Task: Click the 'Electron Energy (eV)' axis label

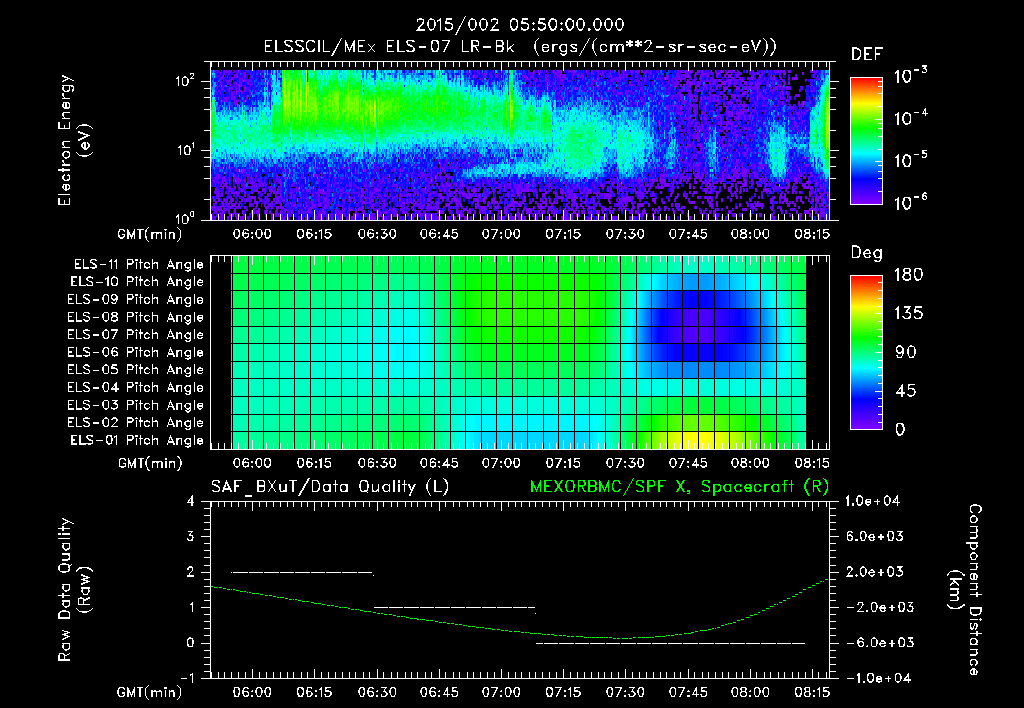Action: [74, 140]
